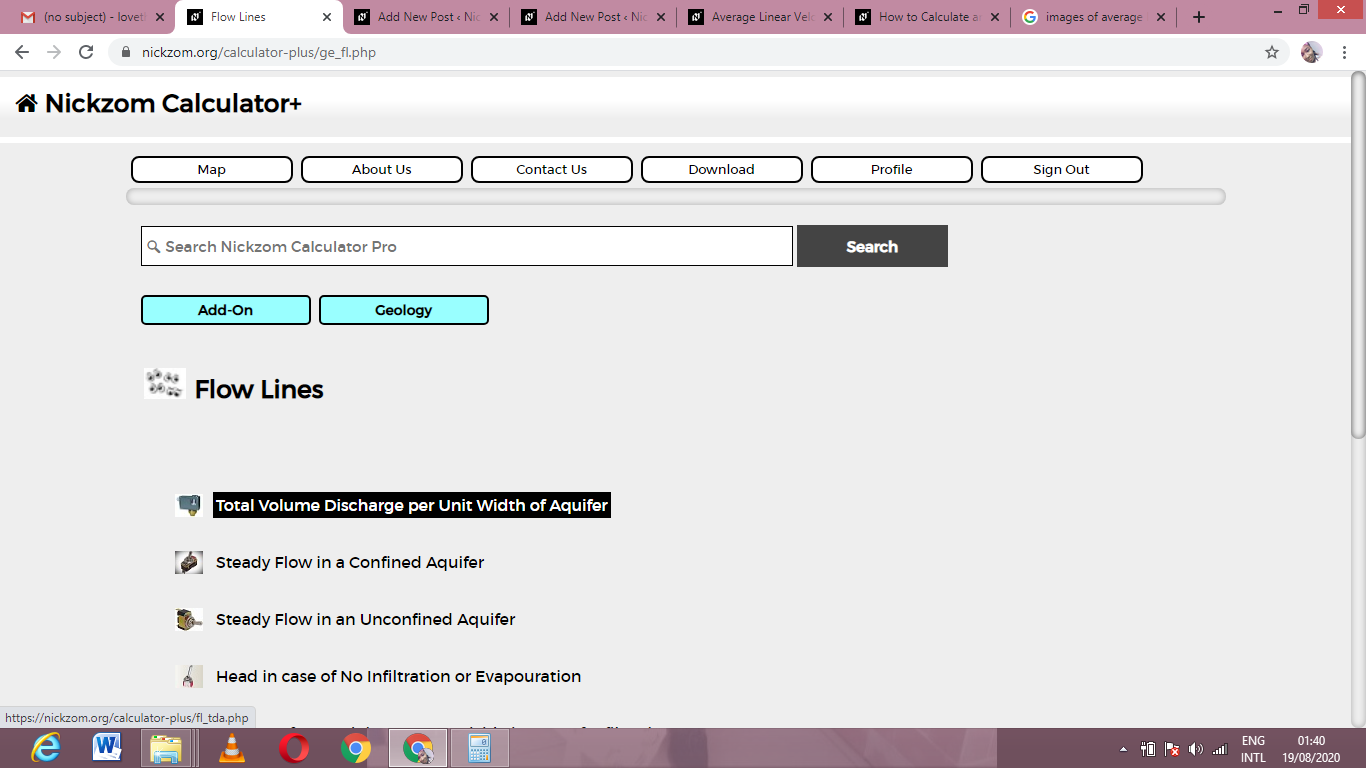1366x768 pixels.
Task: Open a new browser tab
Action: point(1199,17)
